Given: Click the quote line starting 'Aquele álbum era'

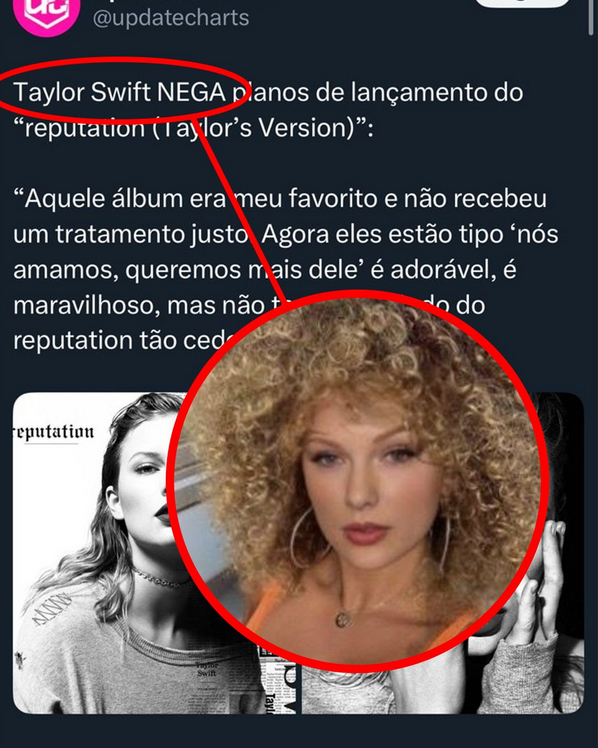Looking at the screenshot, I should (x=280, y=198).
